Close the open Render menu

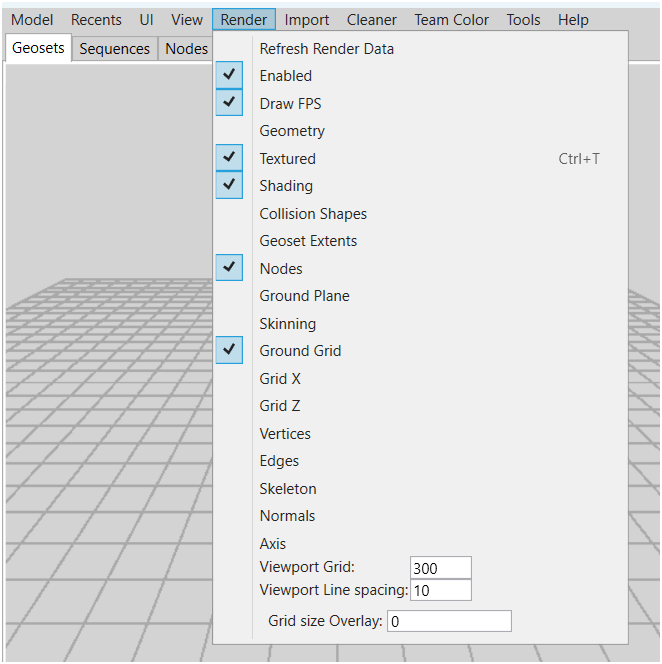244,19
